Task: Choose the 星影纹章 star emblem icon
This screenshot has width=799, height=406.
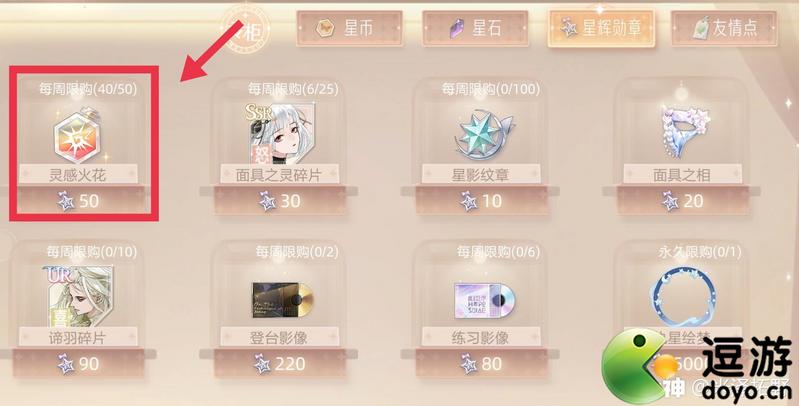Action: (x=482, y=134)
